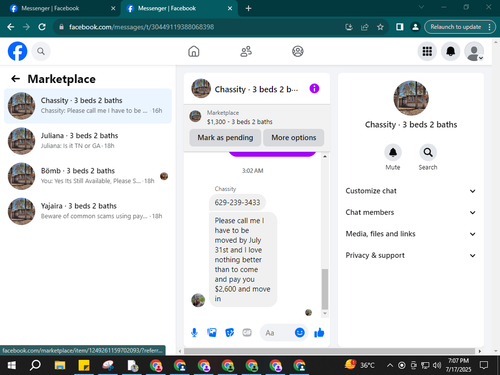Click the address bar URL
Screen dimensions: 500x375
(x=142, y=27)
